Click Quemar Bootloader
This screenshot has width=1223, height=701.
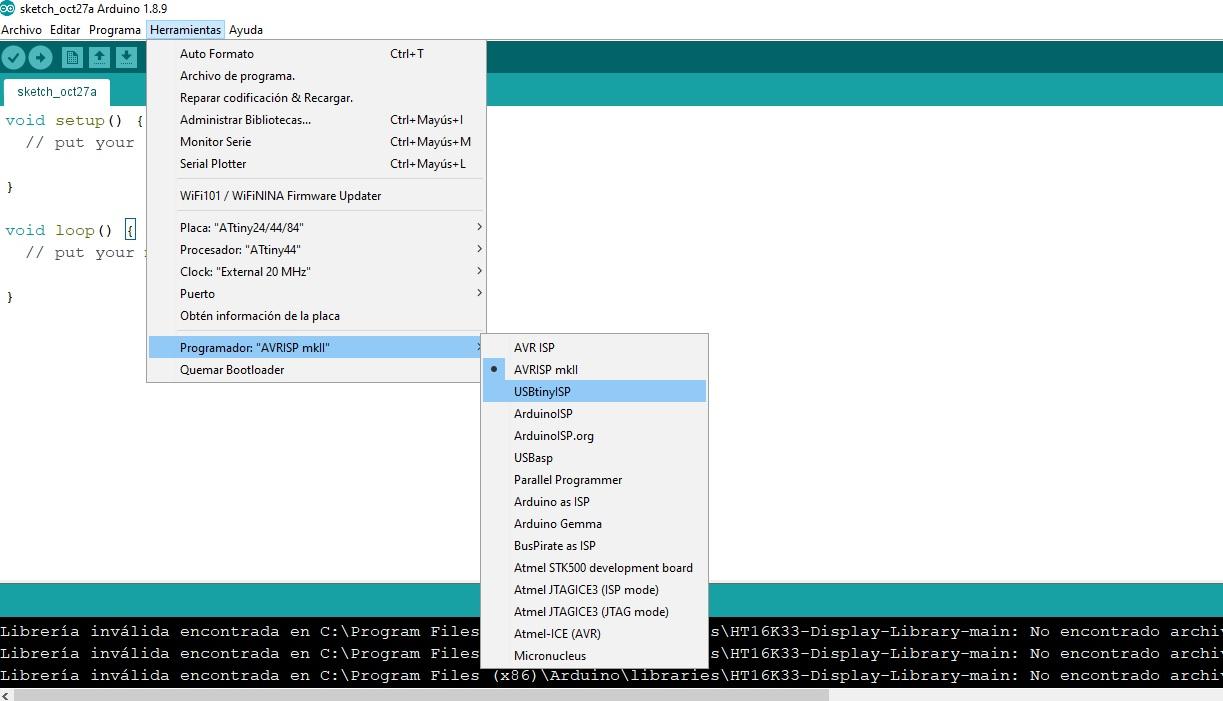point(232,370)
